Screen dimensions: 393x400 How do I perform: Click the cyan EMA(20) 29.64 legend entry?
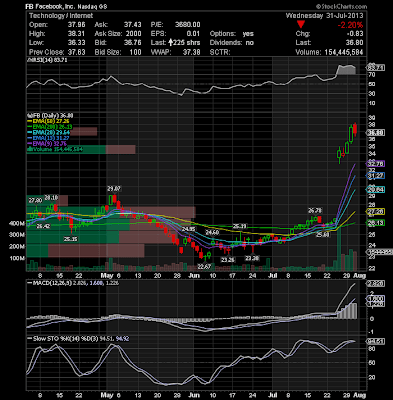pyautogui.click(x=48, y=133)
